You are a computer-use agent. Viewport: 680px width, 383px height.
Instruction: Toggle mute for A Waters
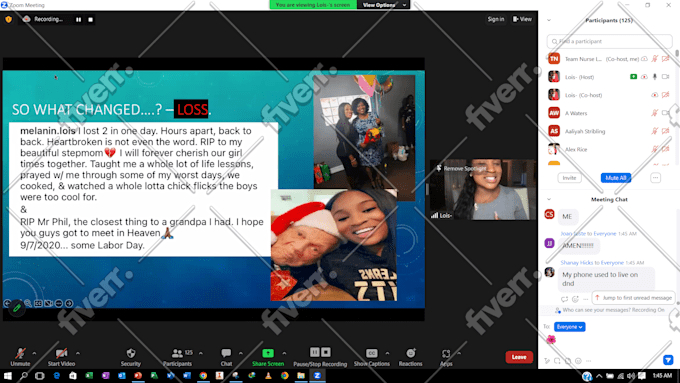[x=654, y=113]
